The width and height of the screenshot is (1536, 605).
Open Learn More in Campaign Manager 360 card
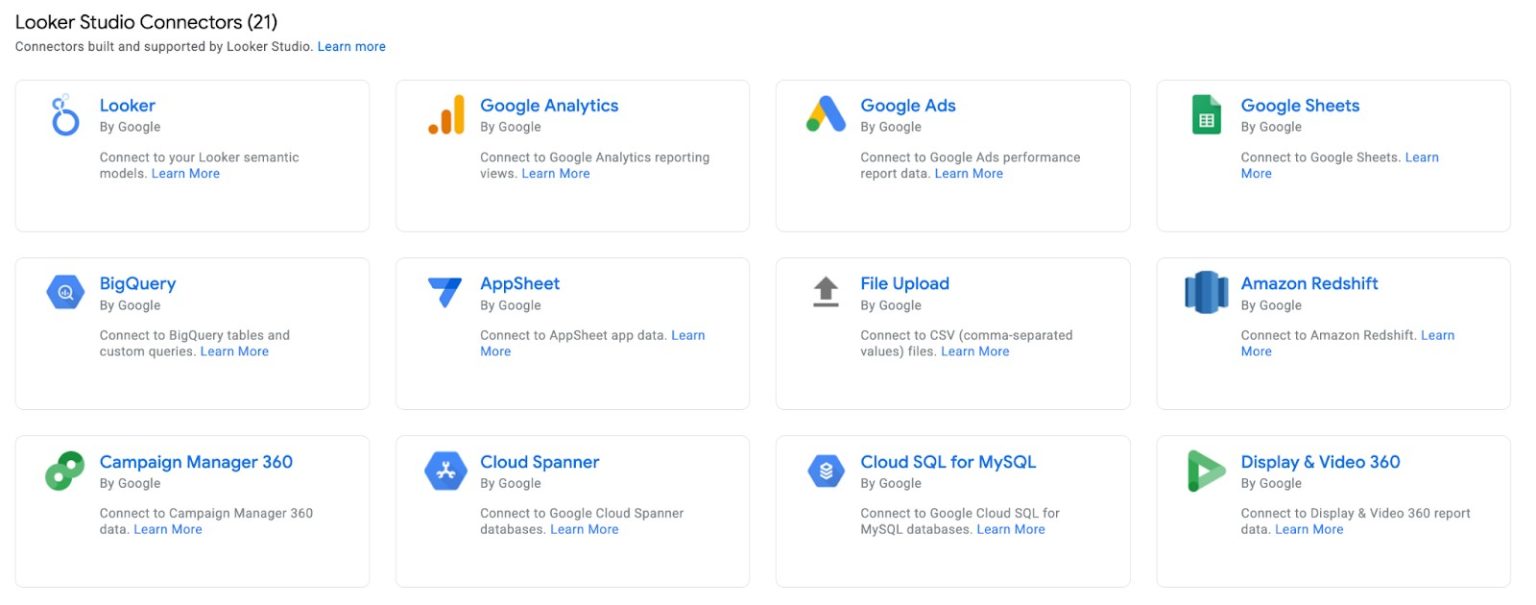(168, 530)
